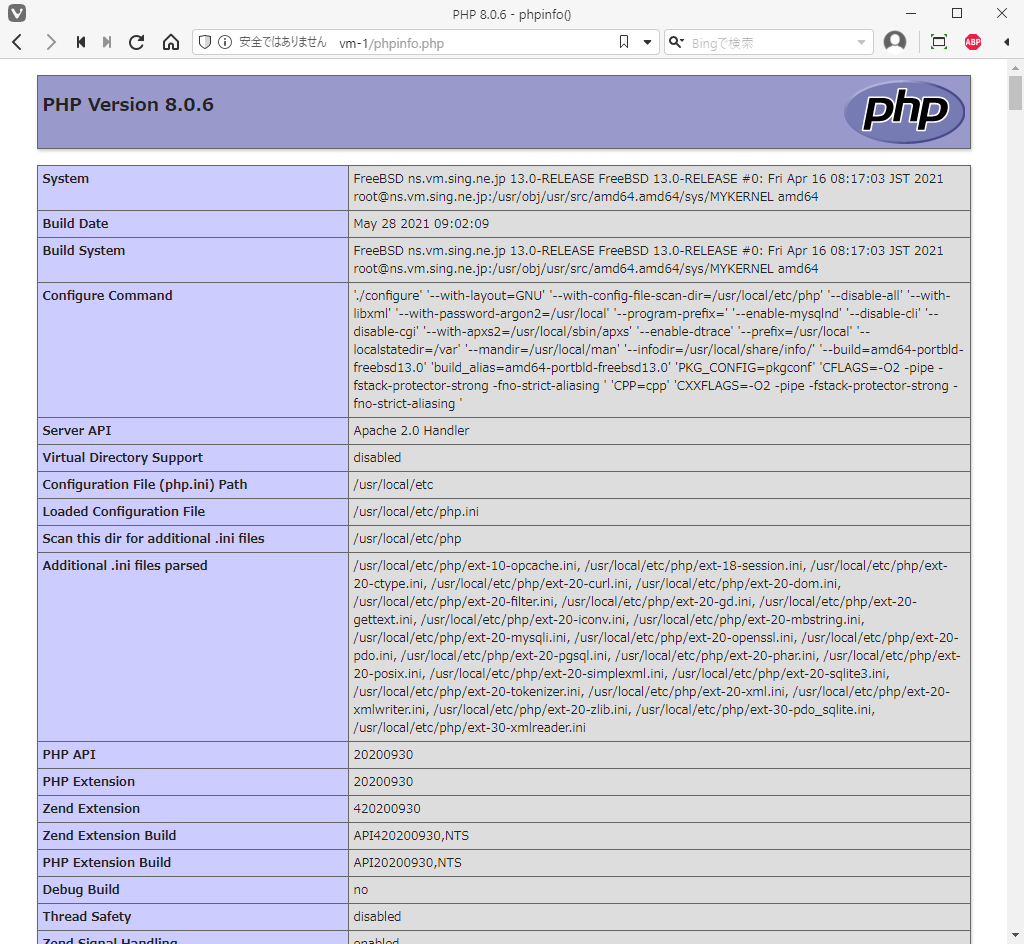This screenshot has height=944, width=1024.
Task: Click the 'API20200930,NTS' value
Action: 408,862
